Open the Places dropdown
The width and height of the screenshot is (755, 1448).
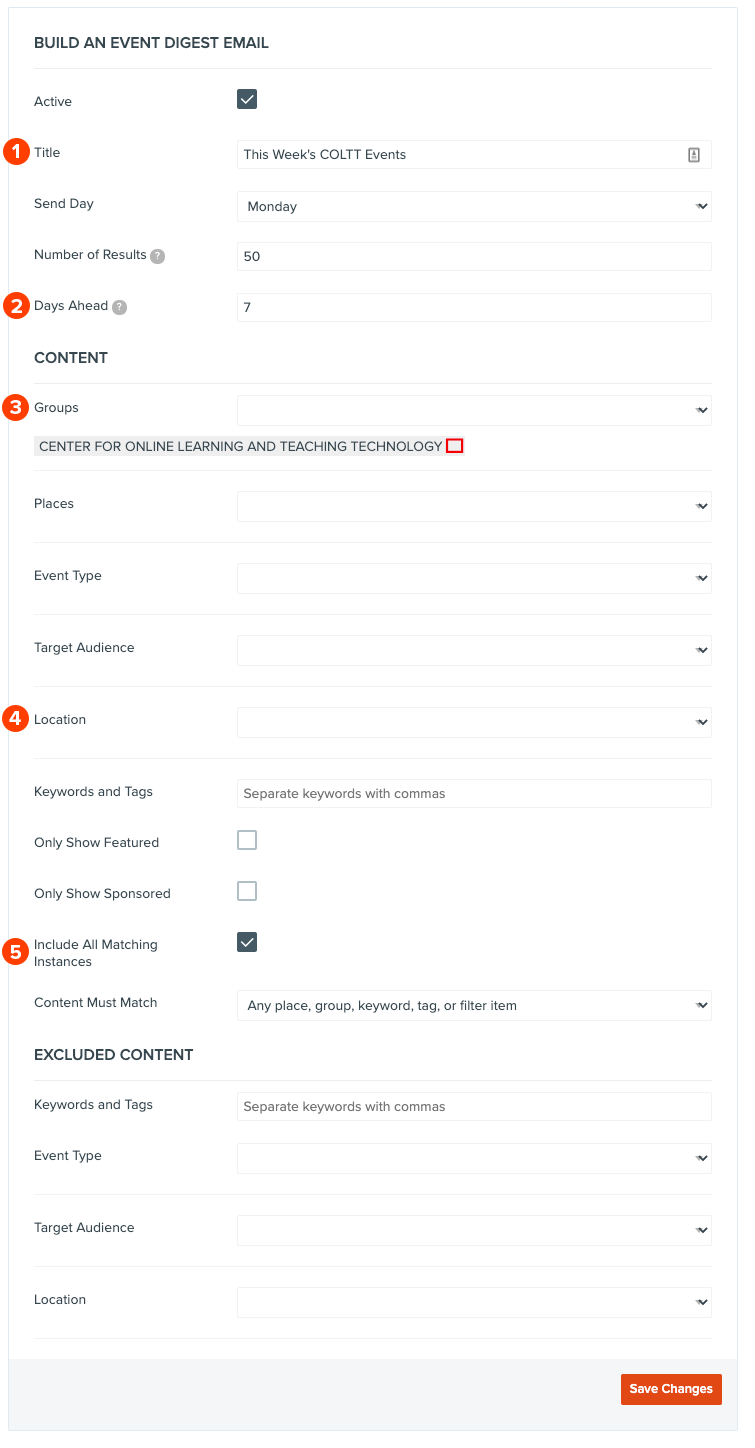coord(474,506)
